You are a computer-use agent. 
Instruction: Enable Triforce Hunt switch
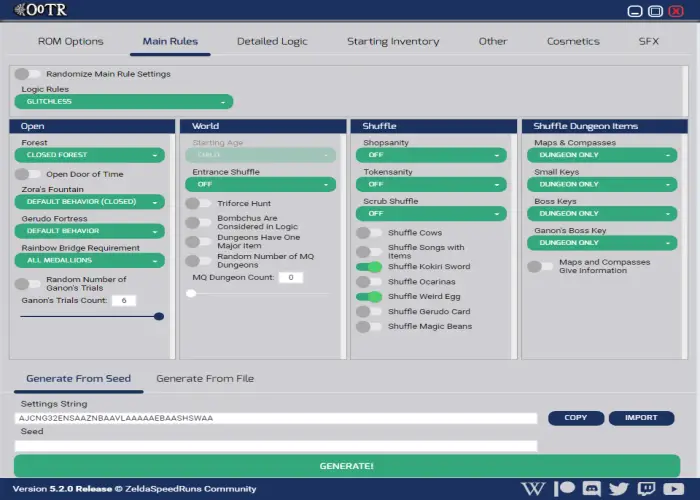[198, 203]
